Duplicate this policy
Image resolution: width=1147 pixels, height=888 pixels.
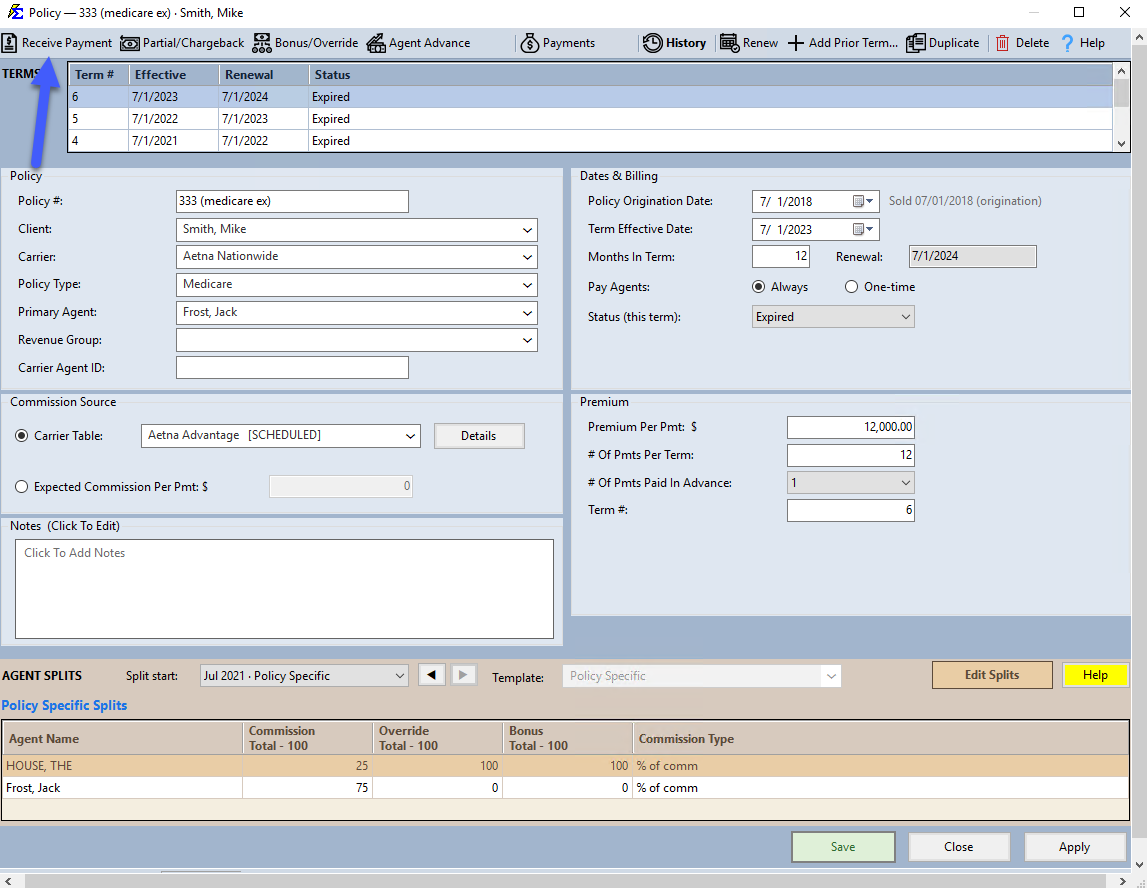943,43
